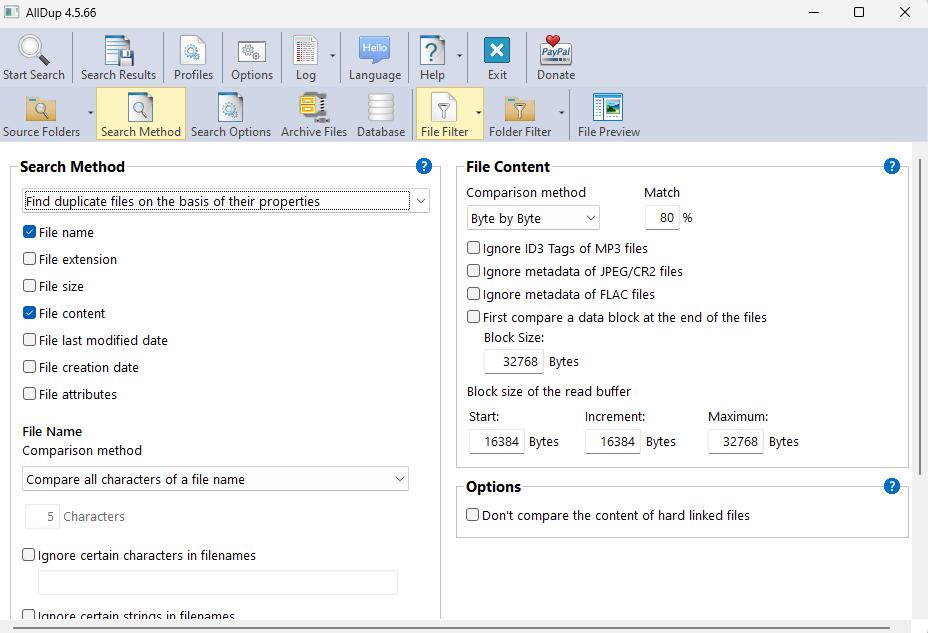Check First compare a data block option
The image size is (928, 633).
[x=473, y=316]
